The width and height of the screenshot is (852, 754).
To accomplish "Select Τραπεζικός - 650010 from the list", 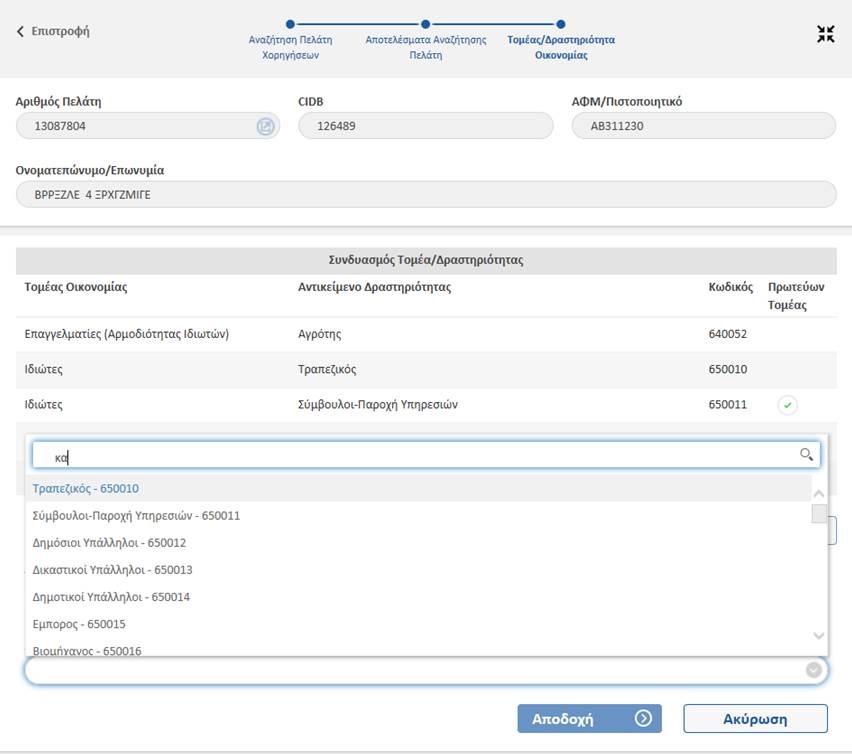I will 86,489.
